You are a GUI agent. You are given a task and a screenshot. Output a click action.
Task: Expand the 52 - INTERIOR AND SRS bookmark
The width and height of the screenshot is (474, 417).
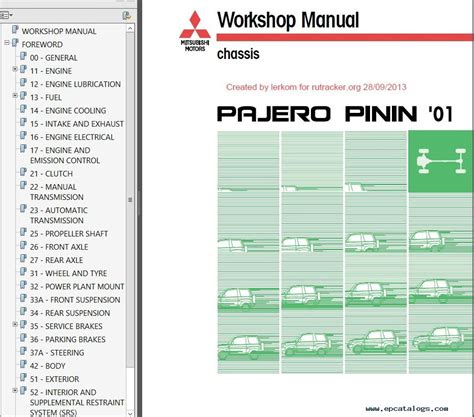point(15,390)
